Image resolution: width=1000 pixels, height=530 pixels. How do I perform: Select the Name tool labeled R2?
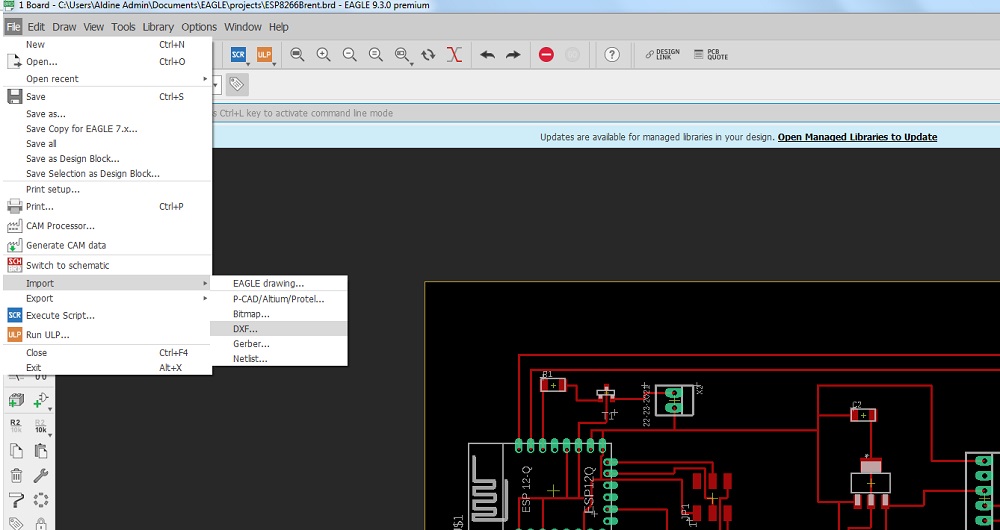(x=15, y=425)
